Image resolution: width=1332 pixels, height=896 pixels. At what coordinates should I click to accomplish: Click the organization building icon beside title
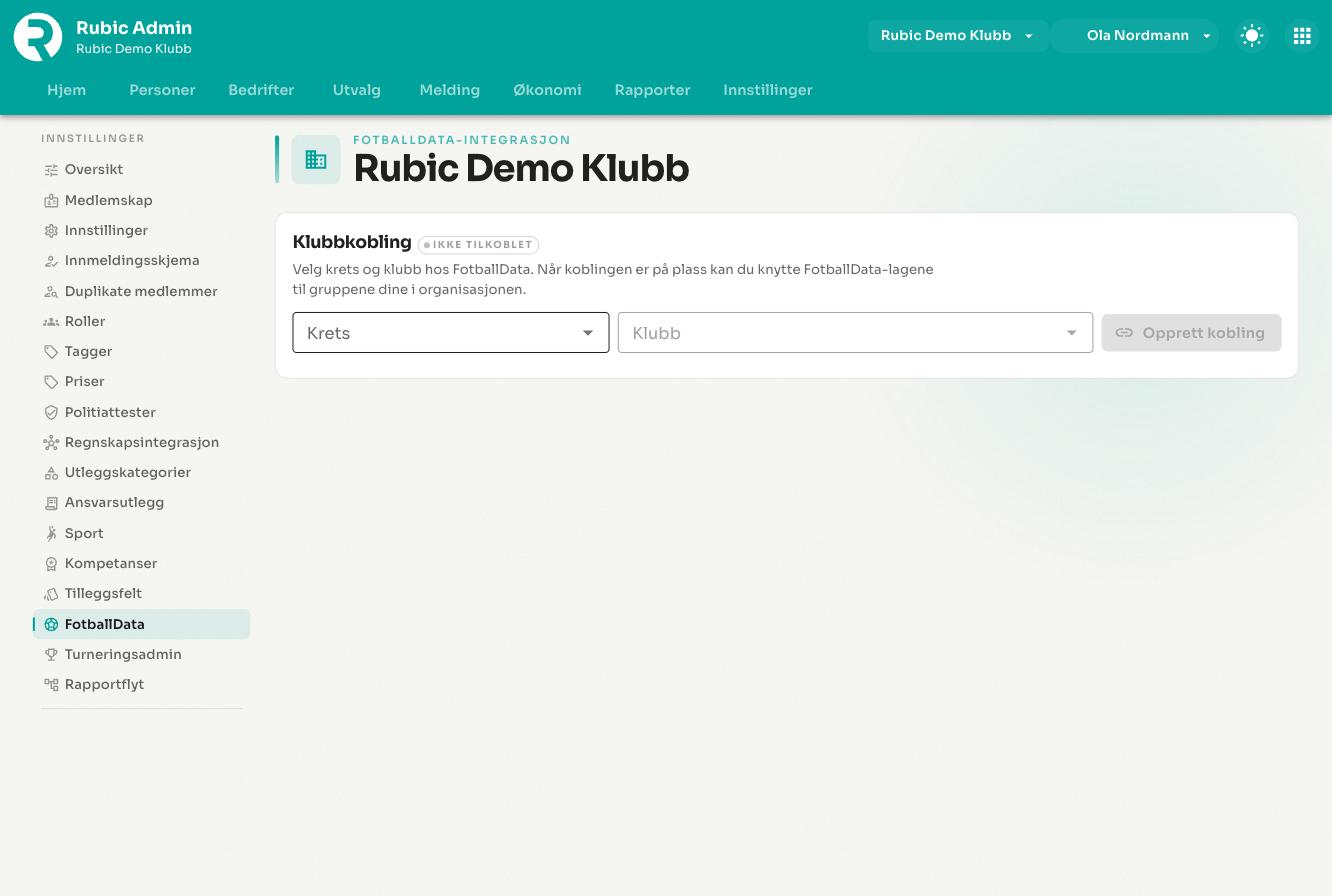pos(316,160)
